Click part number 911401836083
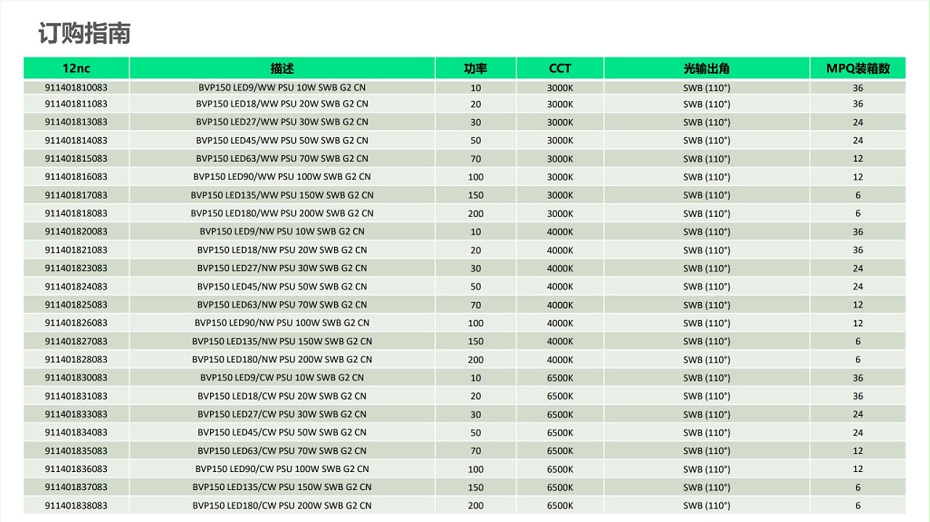This screenshot has height=522, width=930. coord(76,469)
